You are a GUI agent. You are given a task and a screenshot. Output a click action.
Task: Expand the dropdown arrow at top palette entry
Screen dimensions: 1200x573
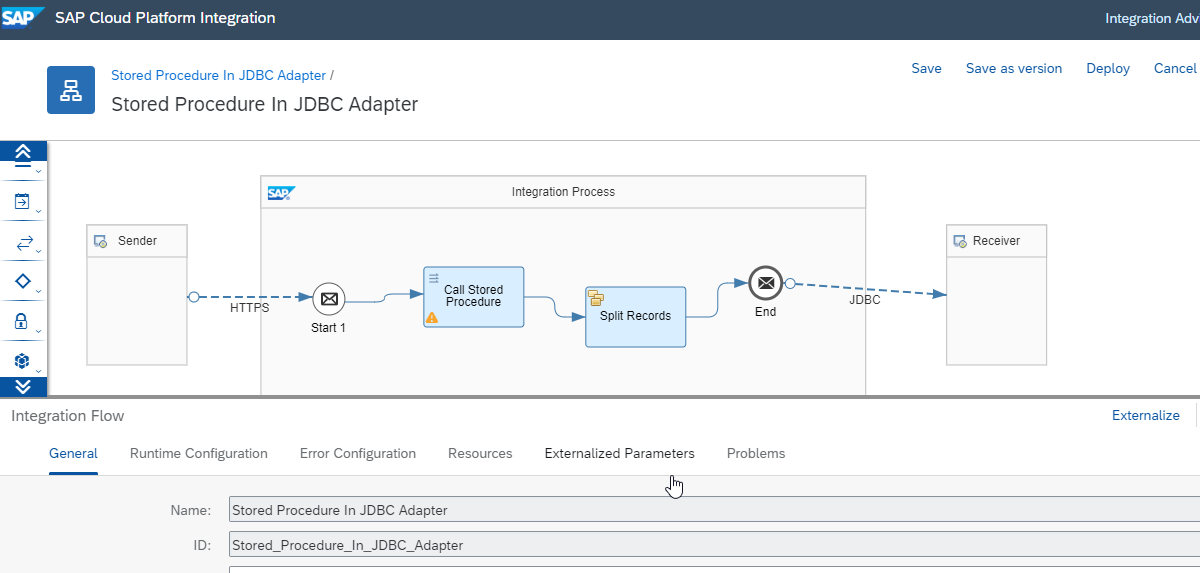pyautogui.click(x=39, y=172)
